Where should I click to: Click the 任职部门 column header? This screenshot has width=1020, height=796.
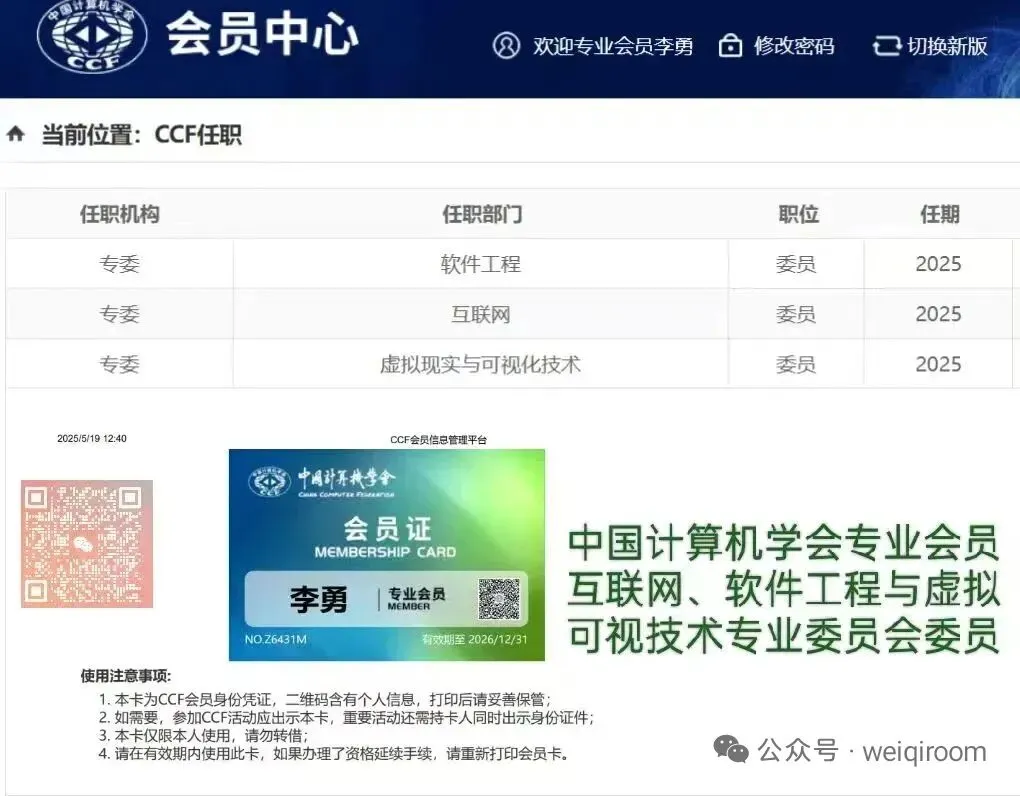[x=482, y=214]
